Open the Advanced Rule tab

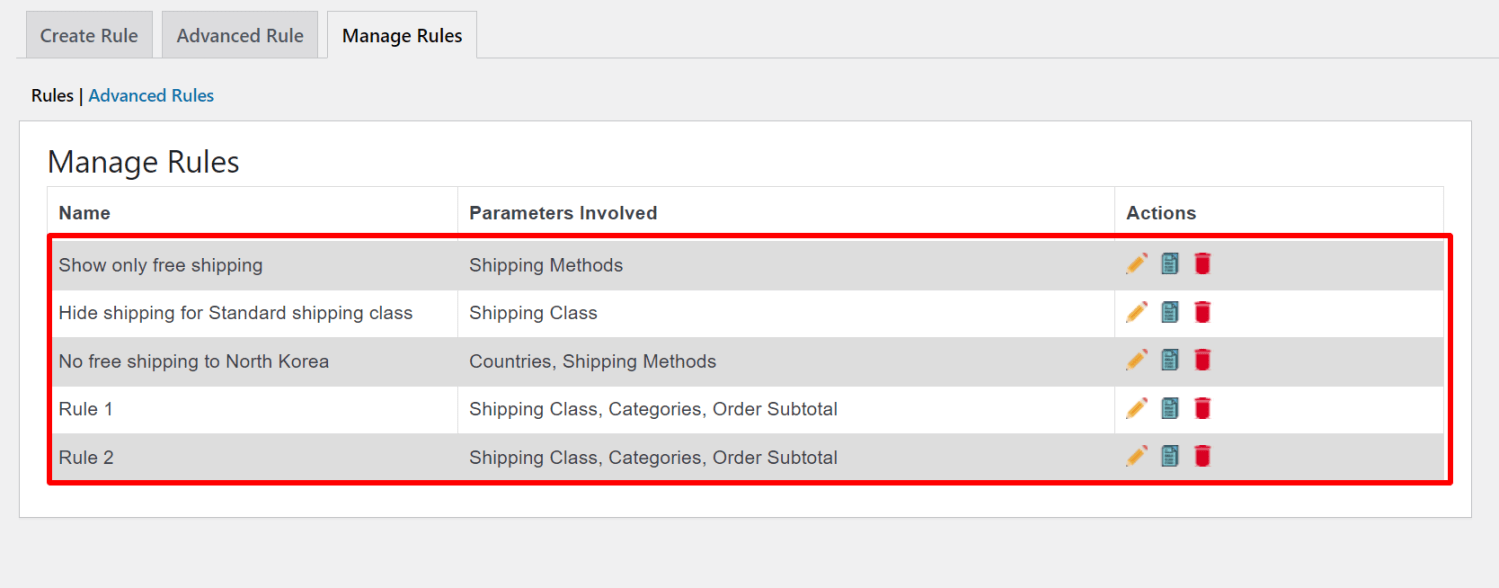point(239,34)
